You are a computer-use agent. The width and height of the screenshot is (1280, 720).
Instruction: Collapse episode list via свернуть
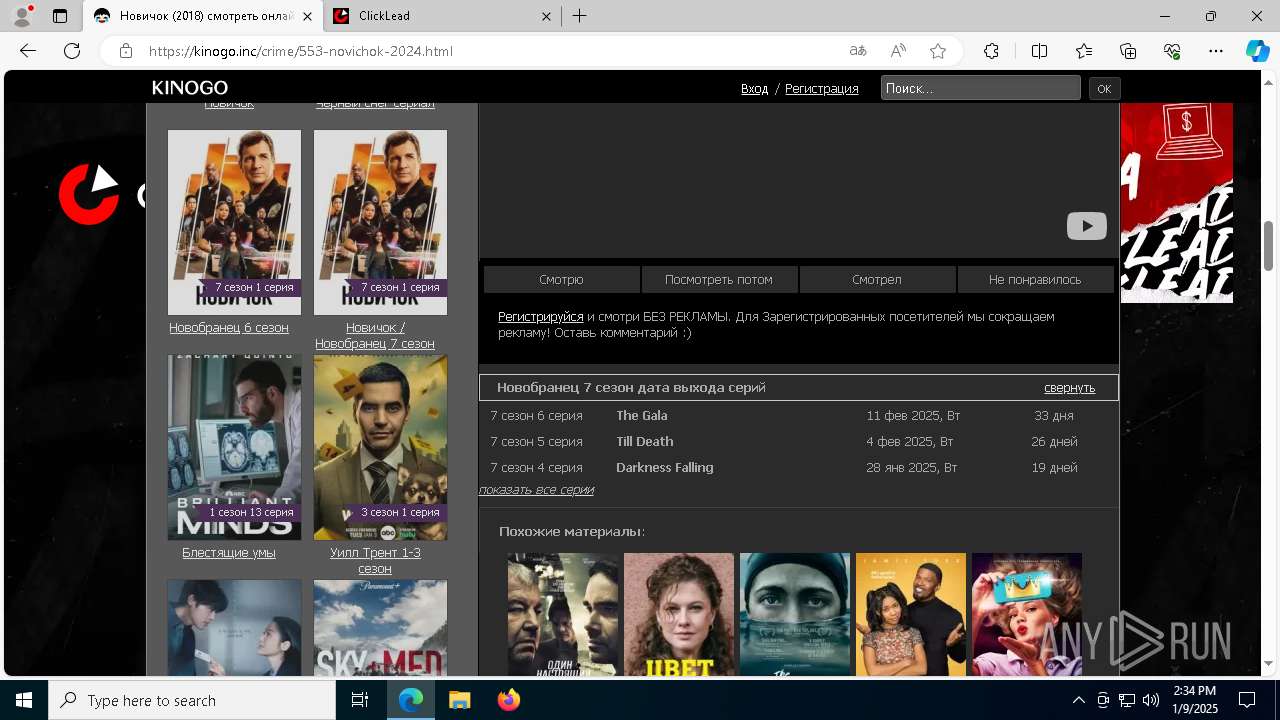tap(1070, 388)
